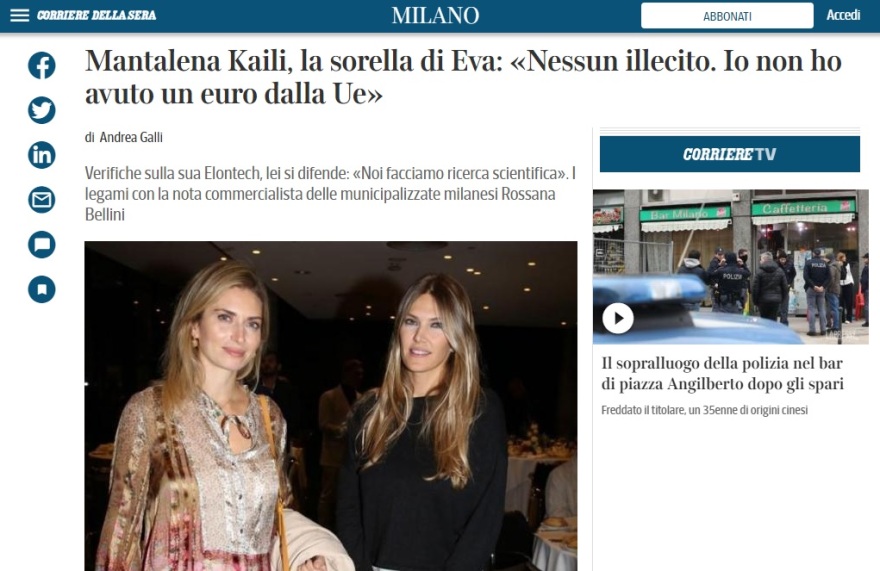Open the CORRIERE TV banner
This screenshot has height=571, width=880.
(730, 154)
